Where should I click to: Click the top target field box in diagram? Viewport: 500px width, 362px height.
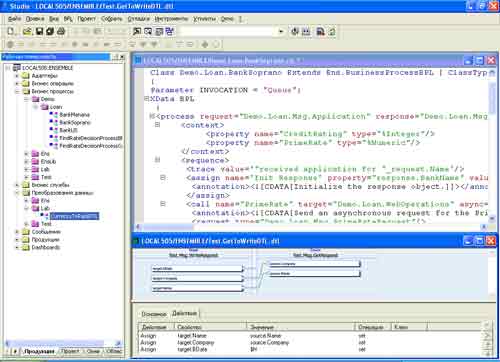197,268
